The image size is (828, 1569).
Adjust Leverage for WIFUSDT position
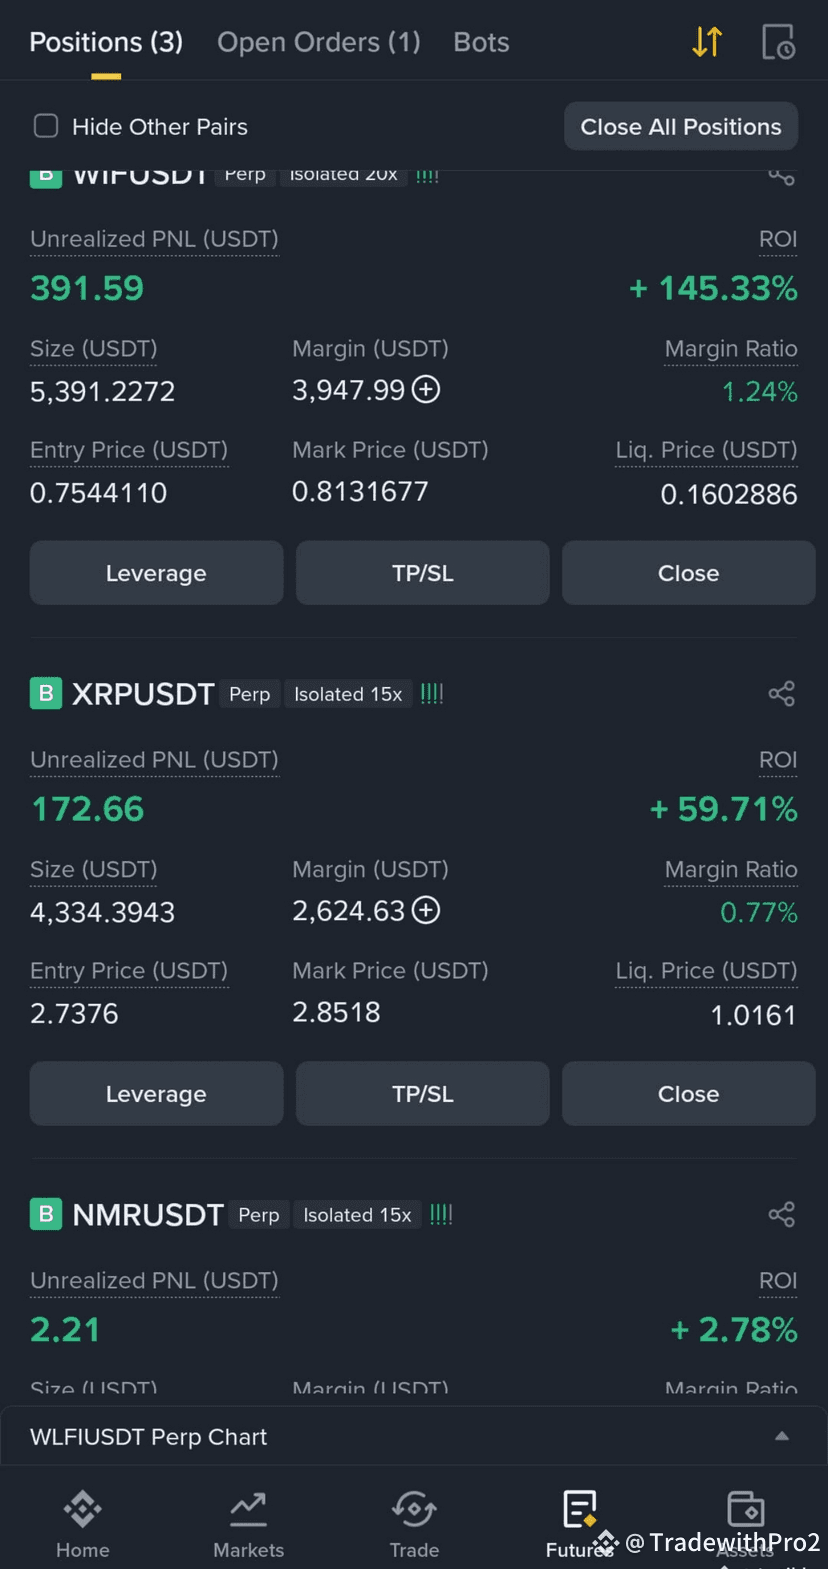pos(156,573)
